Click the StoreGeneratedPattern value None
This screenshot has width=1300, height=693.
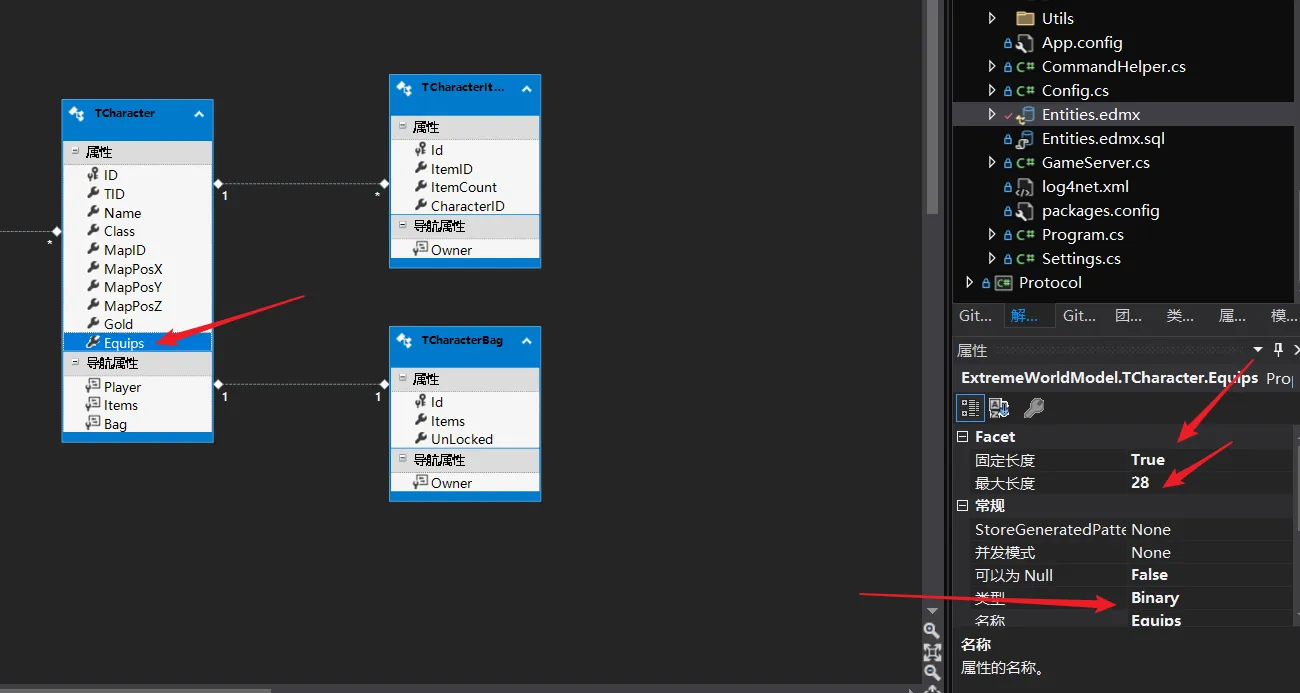point(1151,529)
